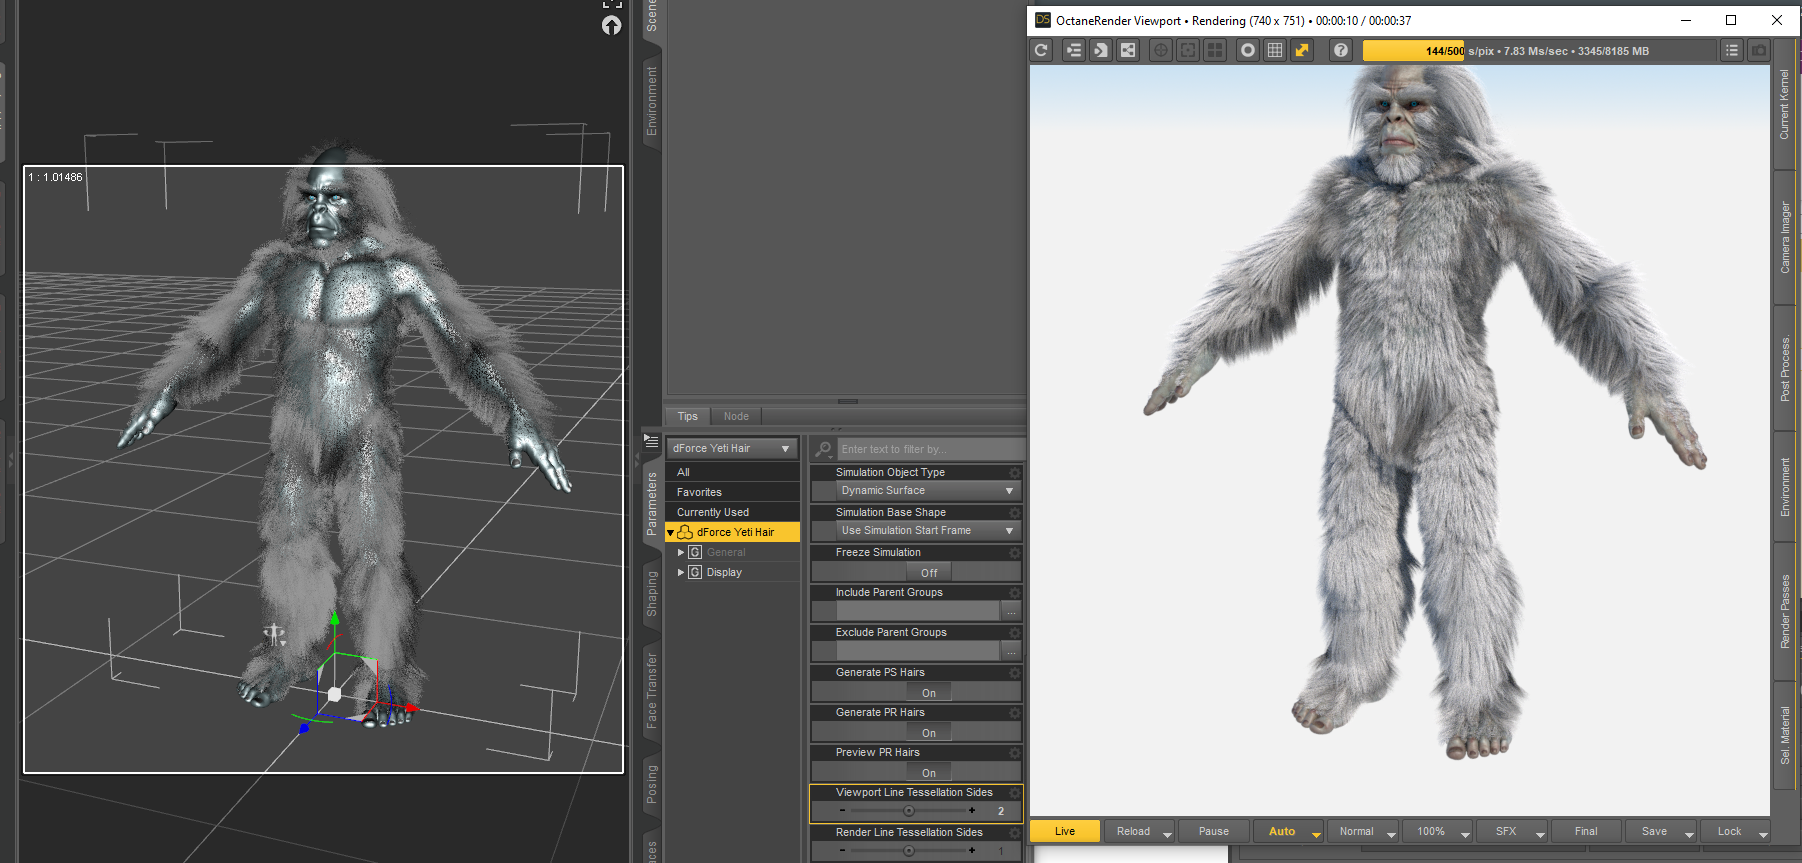Image resolution: width=1802 pixels, height=863 pixels.
Task: Click the circle ring icon in Octane toolbar
Action: point(1248,50)
